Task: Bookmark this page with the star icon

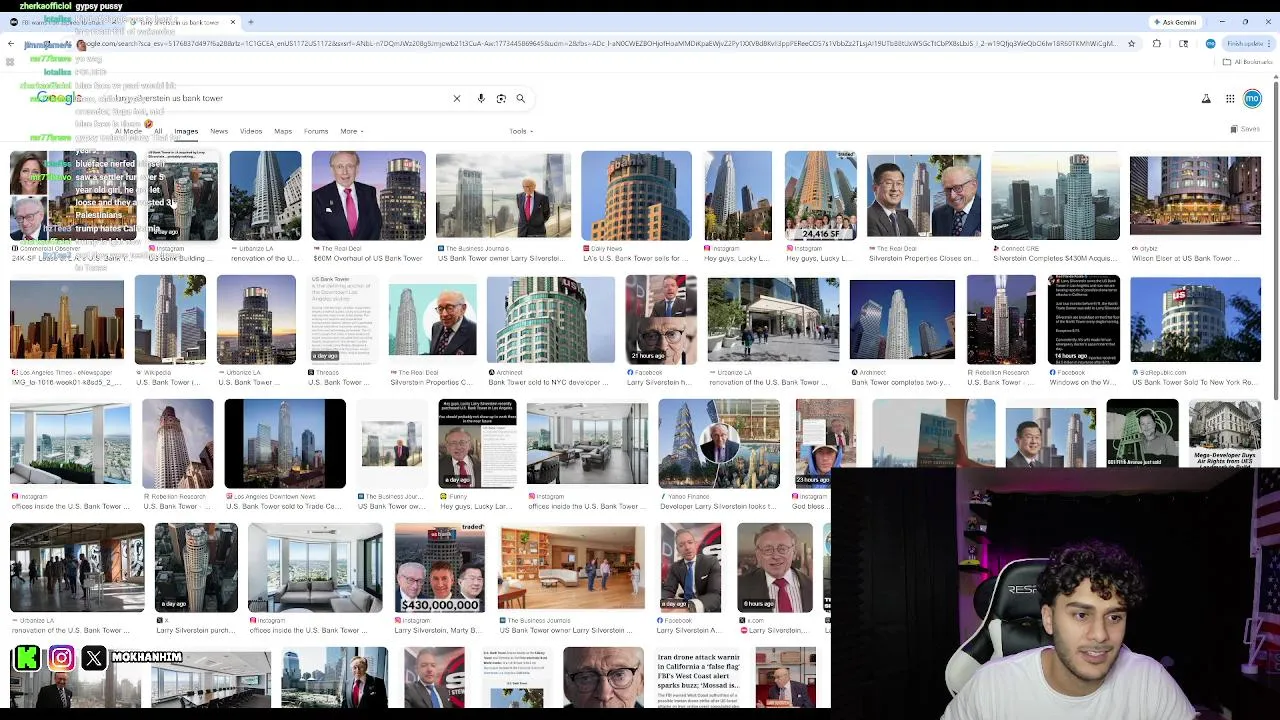Action: [x=1131, y=44]
